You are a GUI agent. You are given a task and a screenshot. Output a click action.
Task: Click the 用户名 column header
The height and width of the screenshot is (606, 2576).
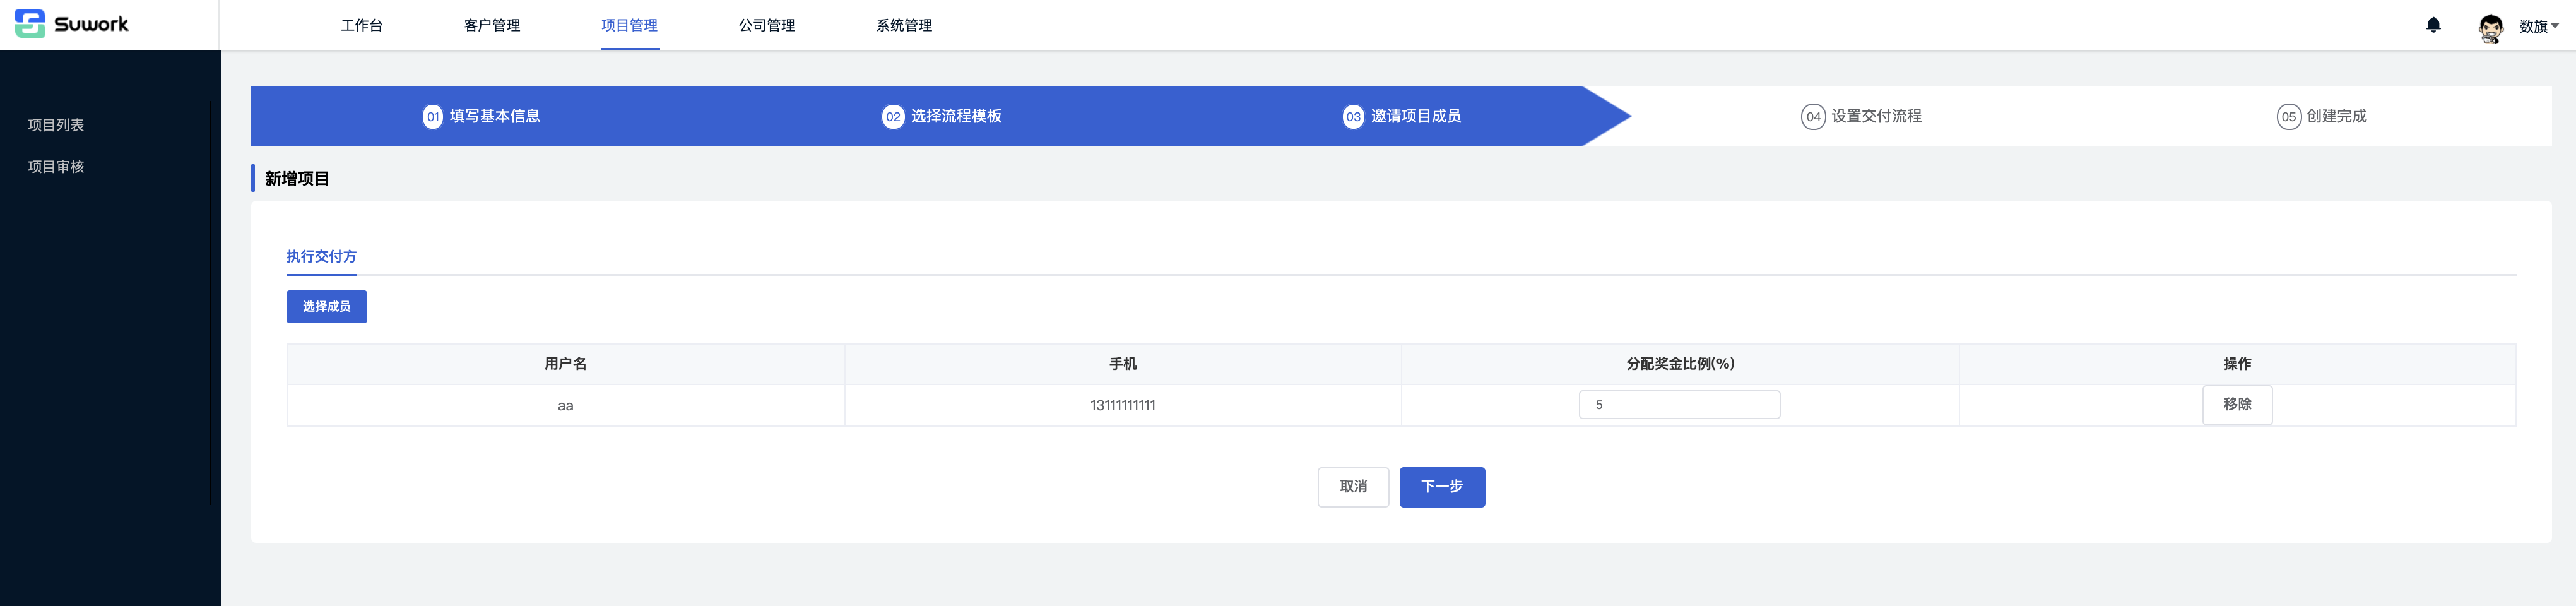coord(565,364)
